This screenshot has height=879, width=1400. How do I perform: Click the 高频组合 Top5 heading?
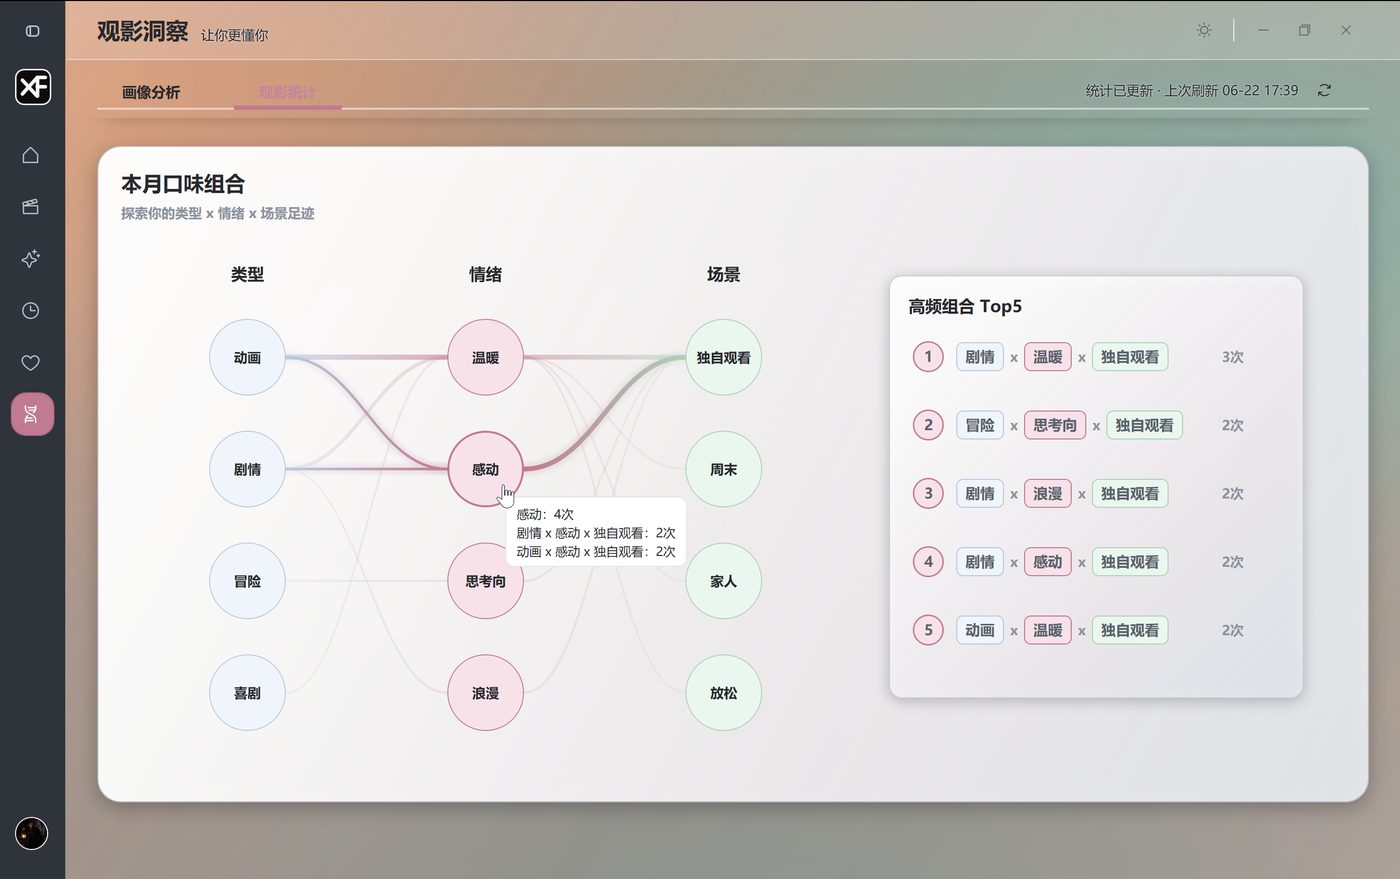965,306
